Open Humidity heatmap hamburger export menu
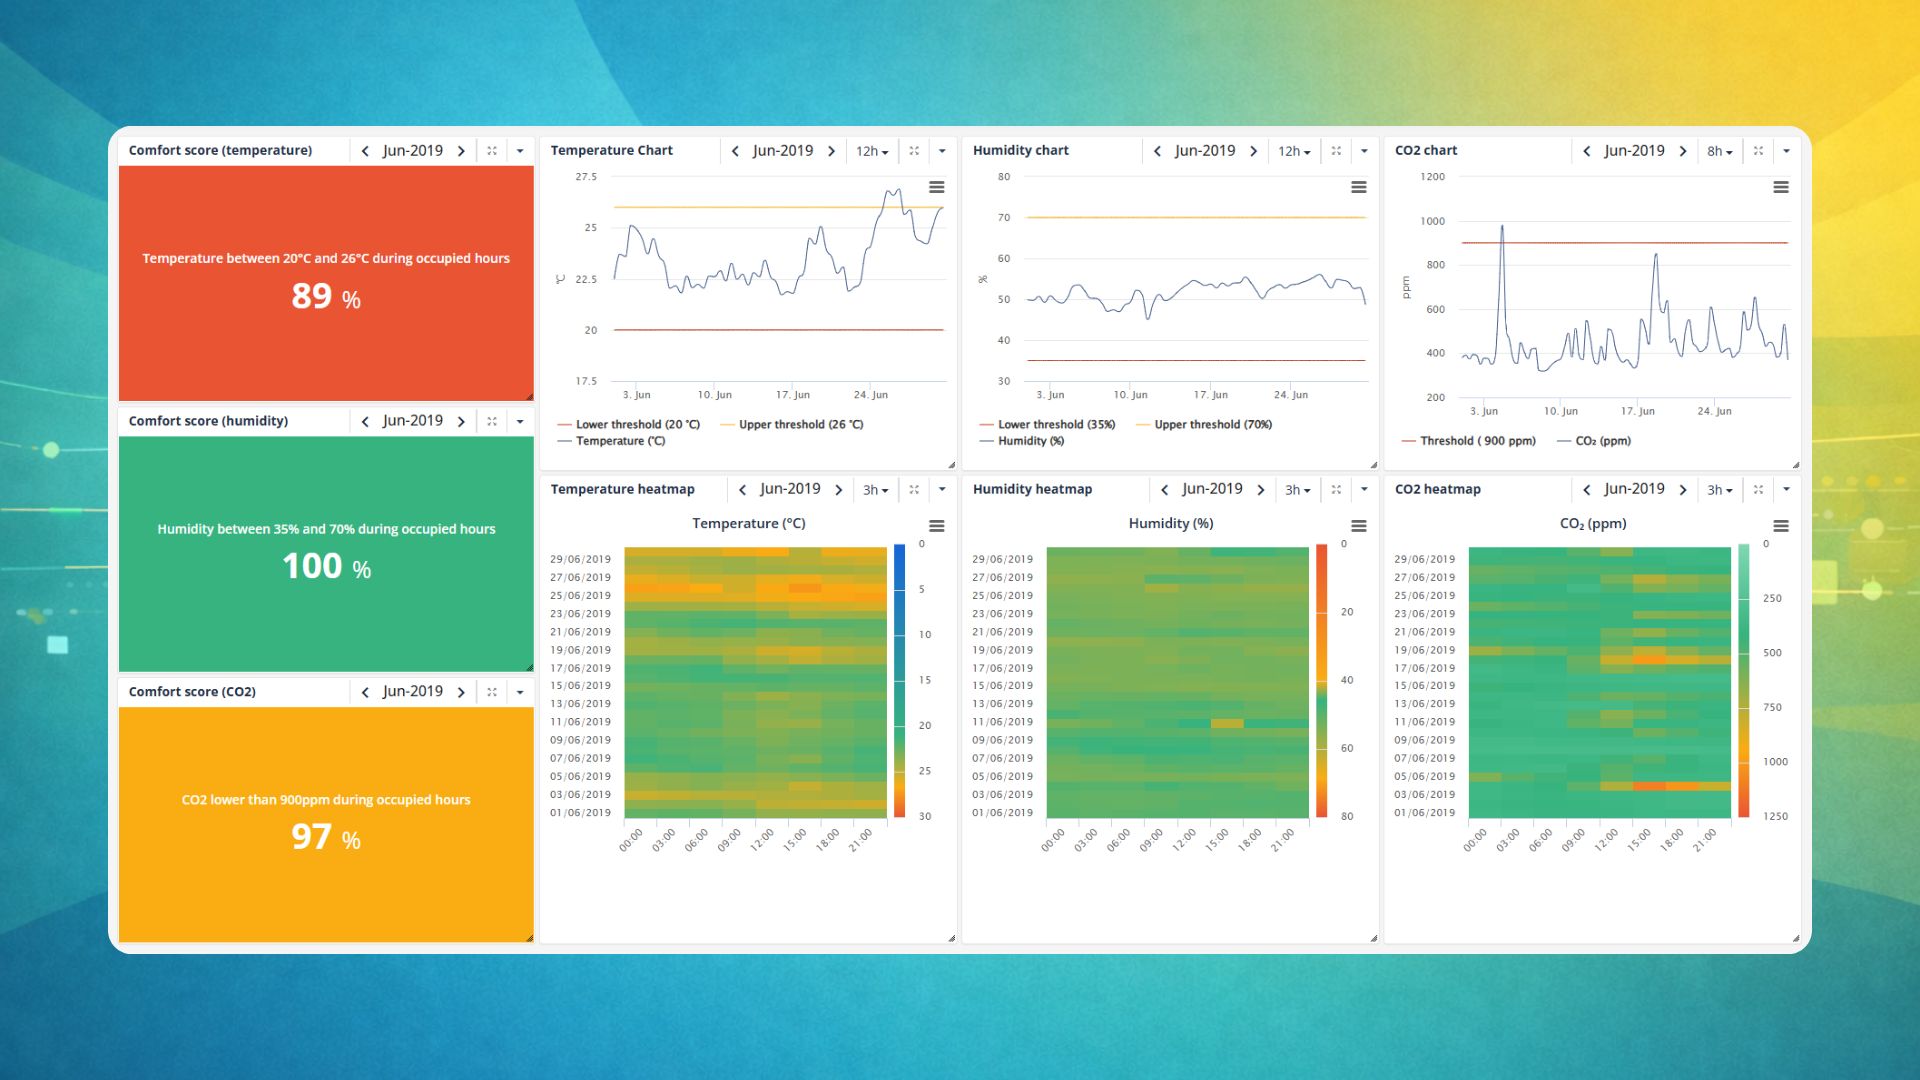Viewport: 1920px width, 1080px height. click(x=1359, y=526)
